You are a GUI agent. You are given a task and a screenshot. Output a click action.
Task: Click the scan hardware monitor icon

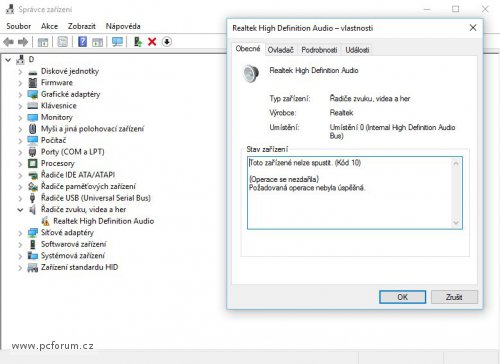coord(117,42)
